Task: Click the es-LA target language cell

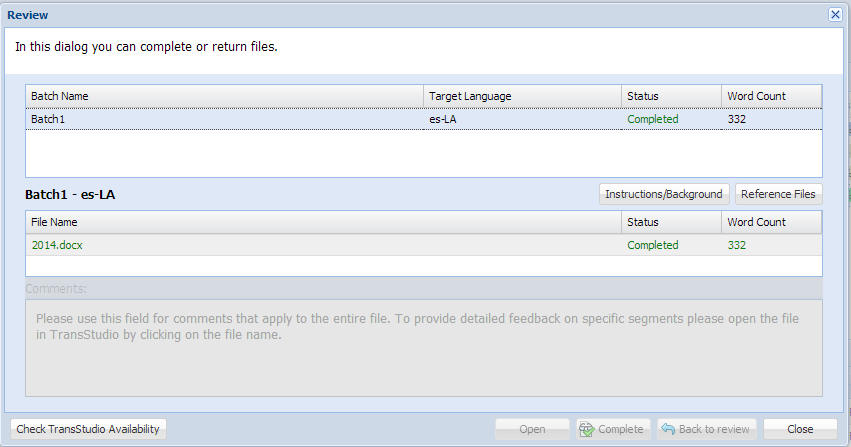Action: [443, 119]
